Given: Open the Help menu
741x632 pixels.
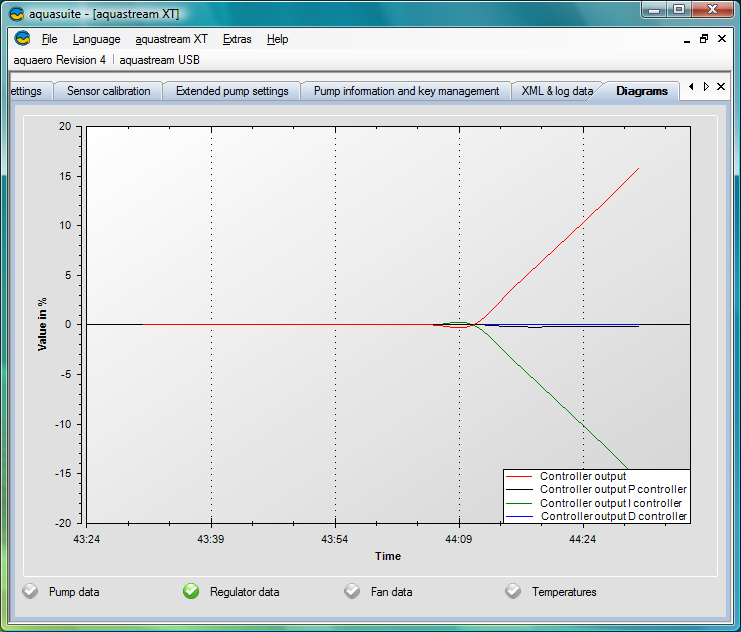Looking at the screenshot, I should 277,39.
